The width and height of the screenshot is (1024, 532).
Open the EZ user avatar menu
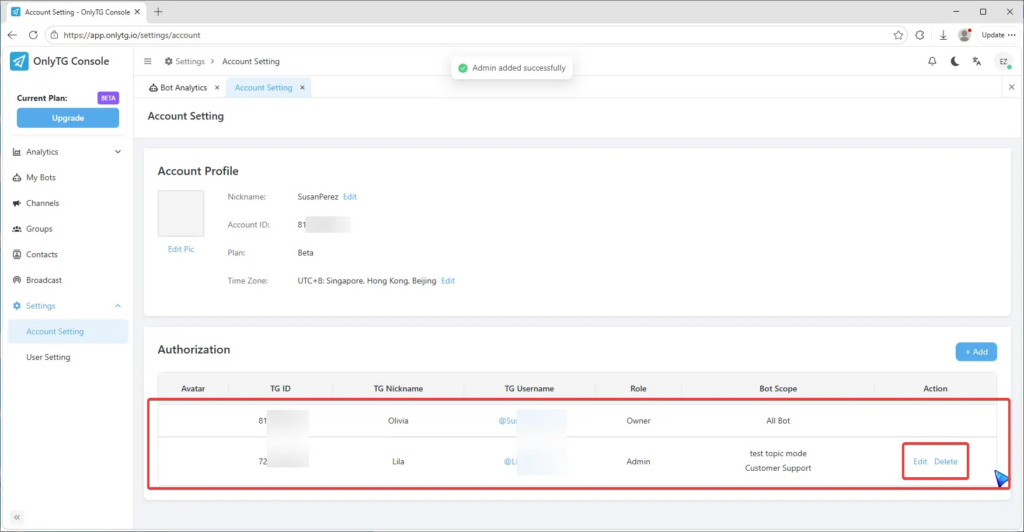[x=1002, y=62]
